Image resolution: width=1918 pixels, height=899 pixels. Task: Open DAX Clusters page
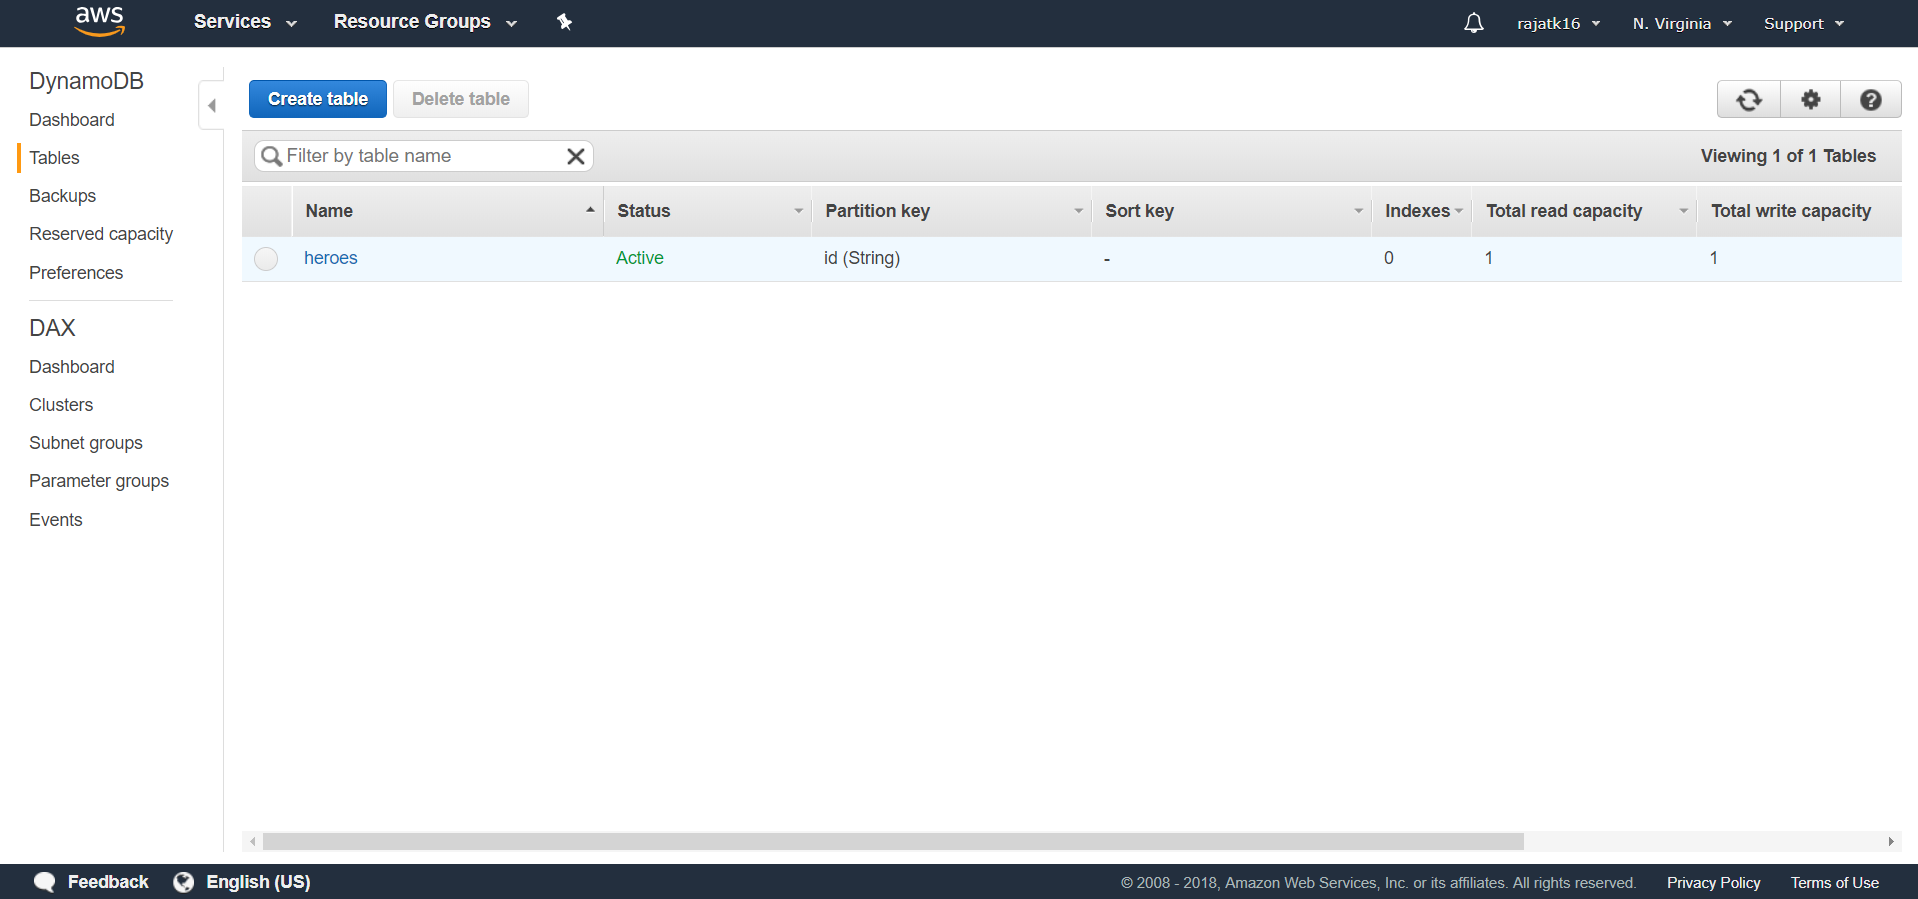coord(61,405)
